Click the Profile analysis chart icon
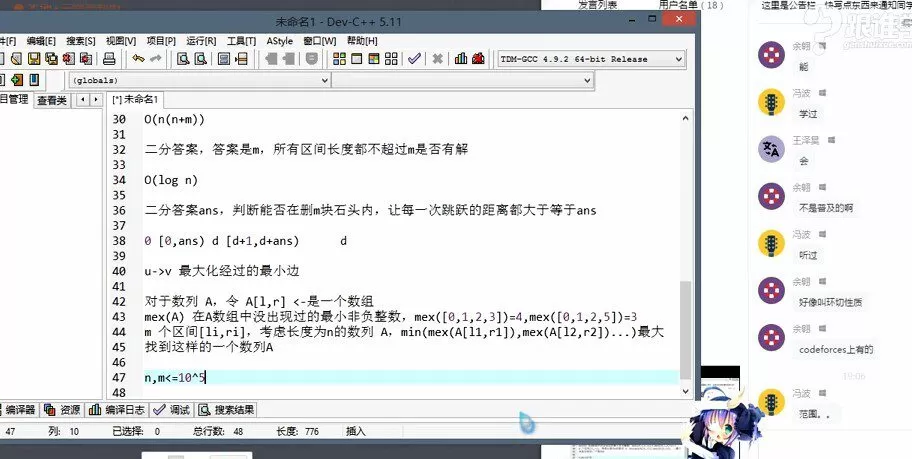The height and width of the screenshot is (459, 912). tap(461, 59)
